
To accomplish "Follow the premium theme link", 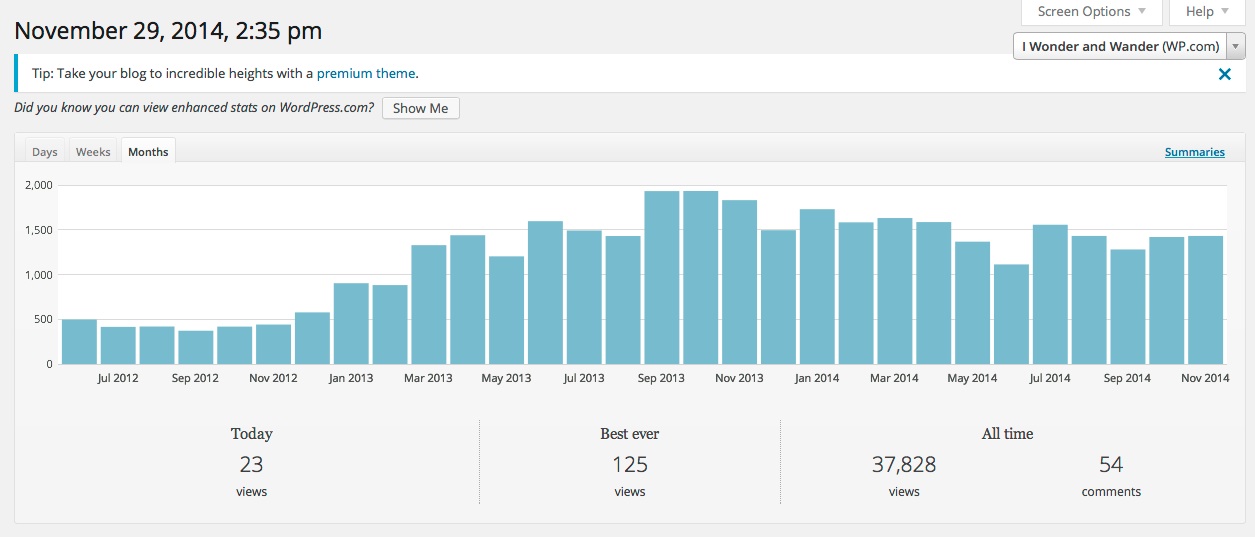I will pos(366,73).
